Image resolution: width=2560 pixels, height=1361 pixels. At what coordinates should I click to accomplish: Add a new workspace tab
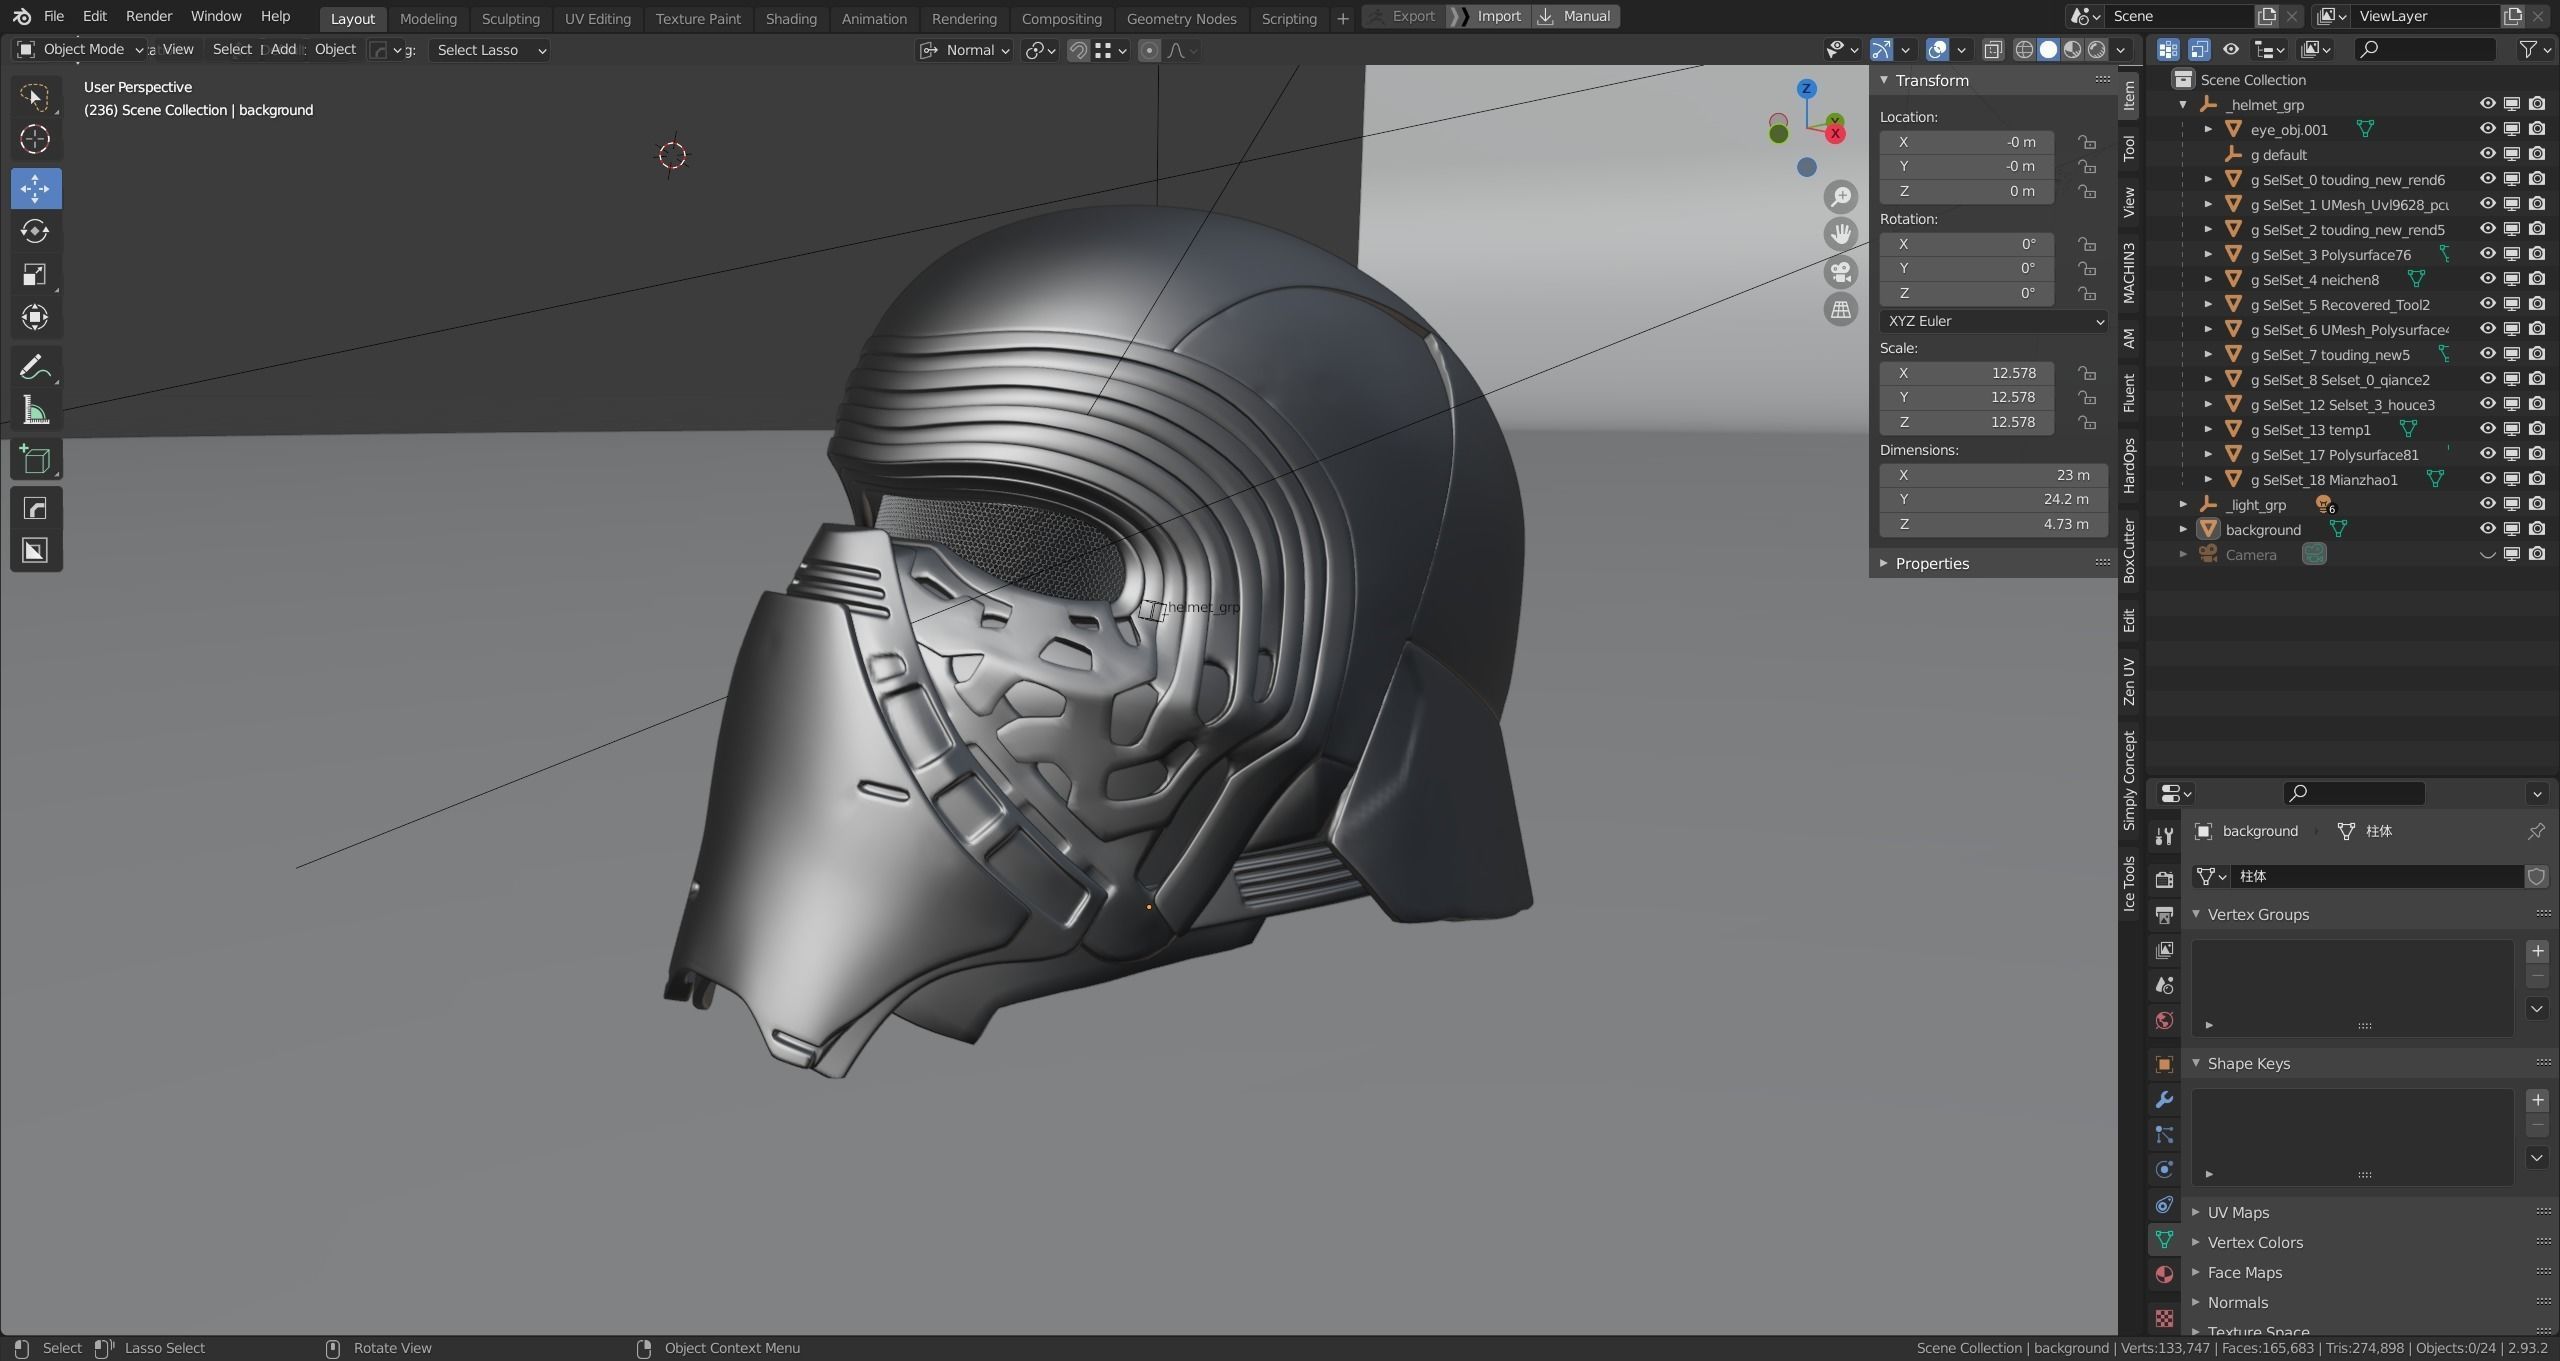pos(1342,18)
